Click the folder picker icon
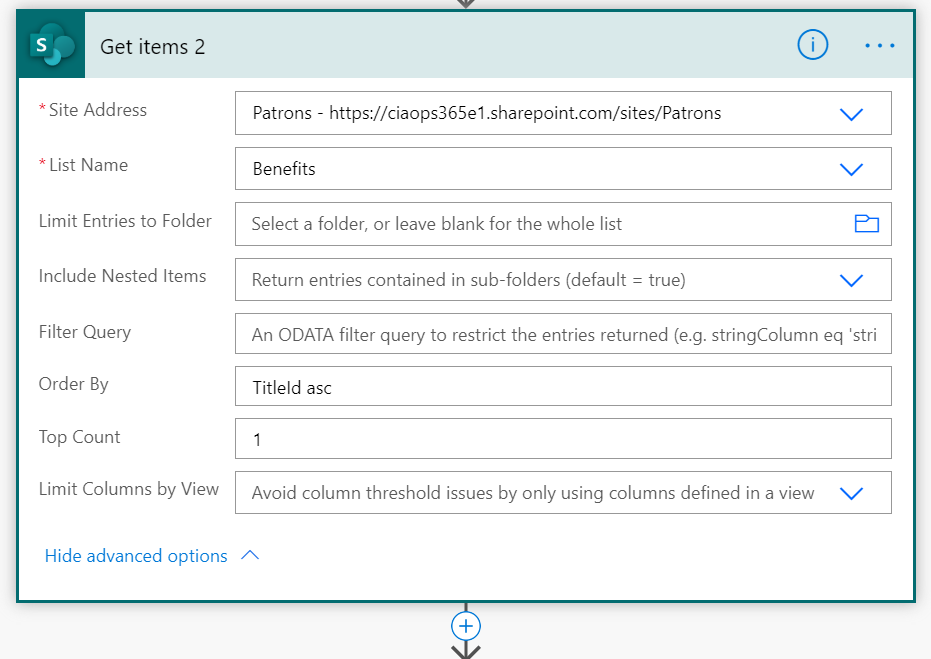Screen dimensions: 931x659 point(866,224)
